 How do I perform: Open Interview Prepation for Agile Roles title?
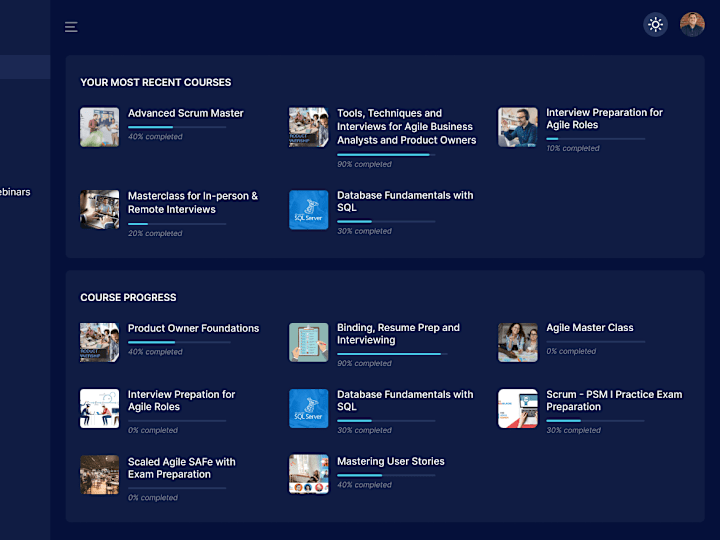pyautogui.click(x=181, y=400)
